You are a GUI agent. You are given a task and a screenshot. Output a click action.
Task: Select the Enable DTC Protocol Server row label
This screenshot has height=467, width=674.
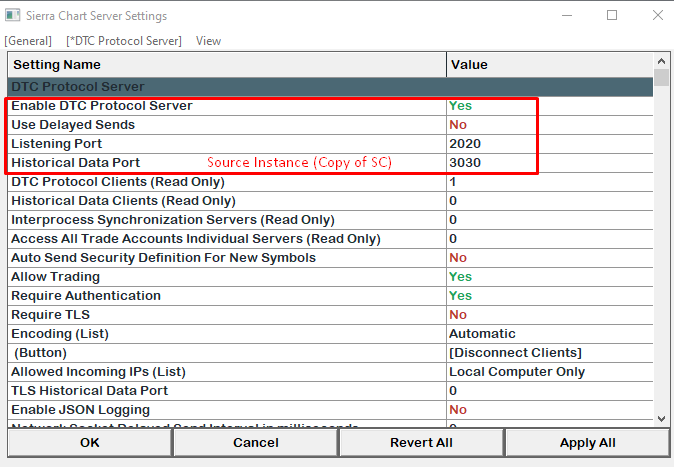tap(102, 106)
